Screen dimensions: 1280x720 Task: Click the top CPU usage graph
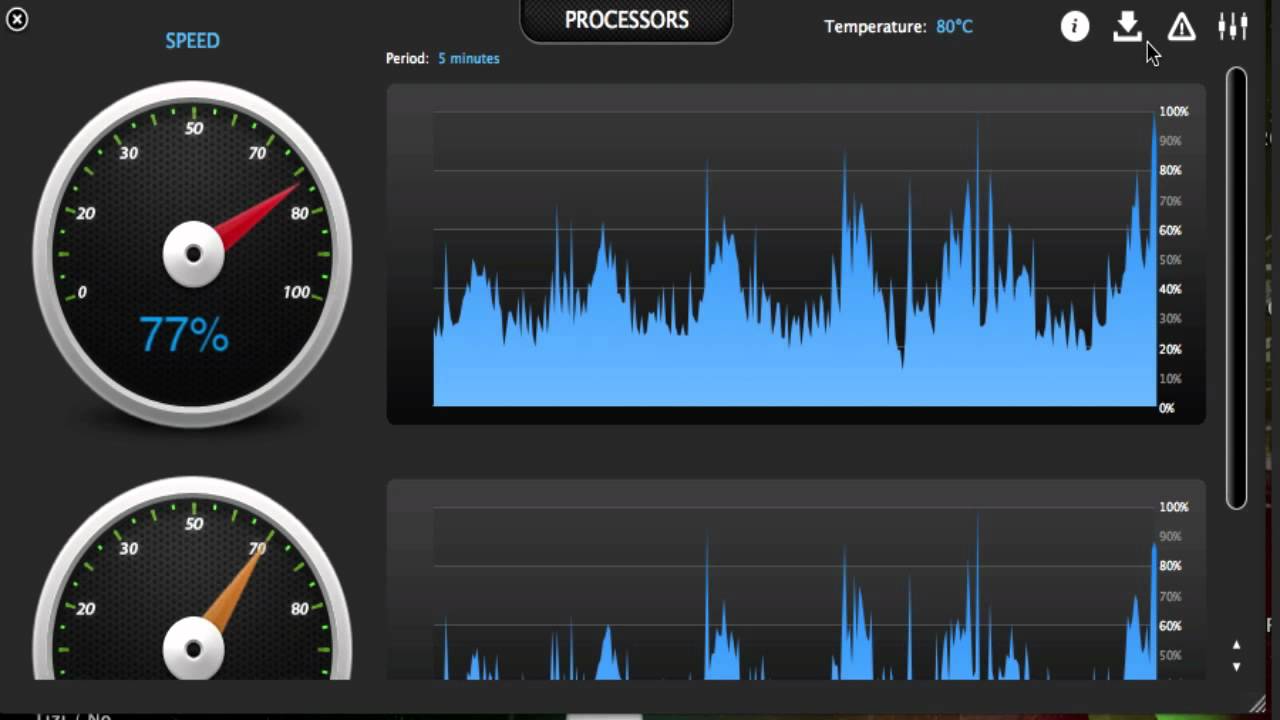click(796, 254)
